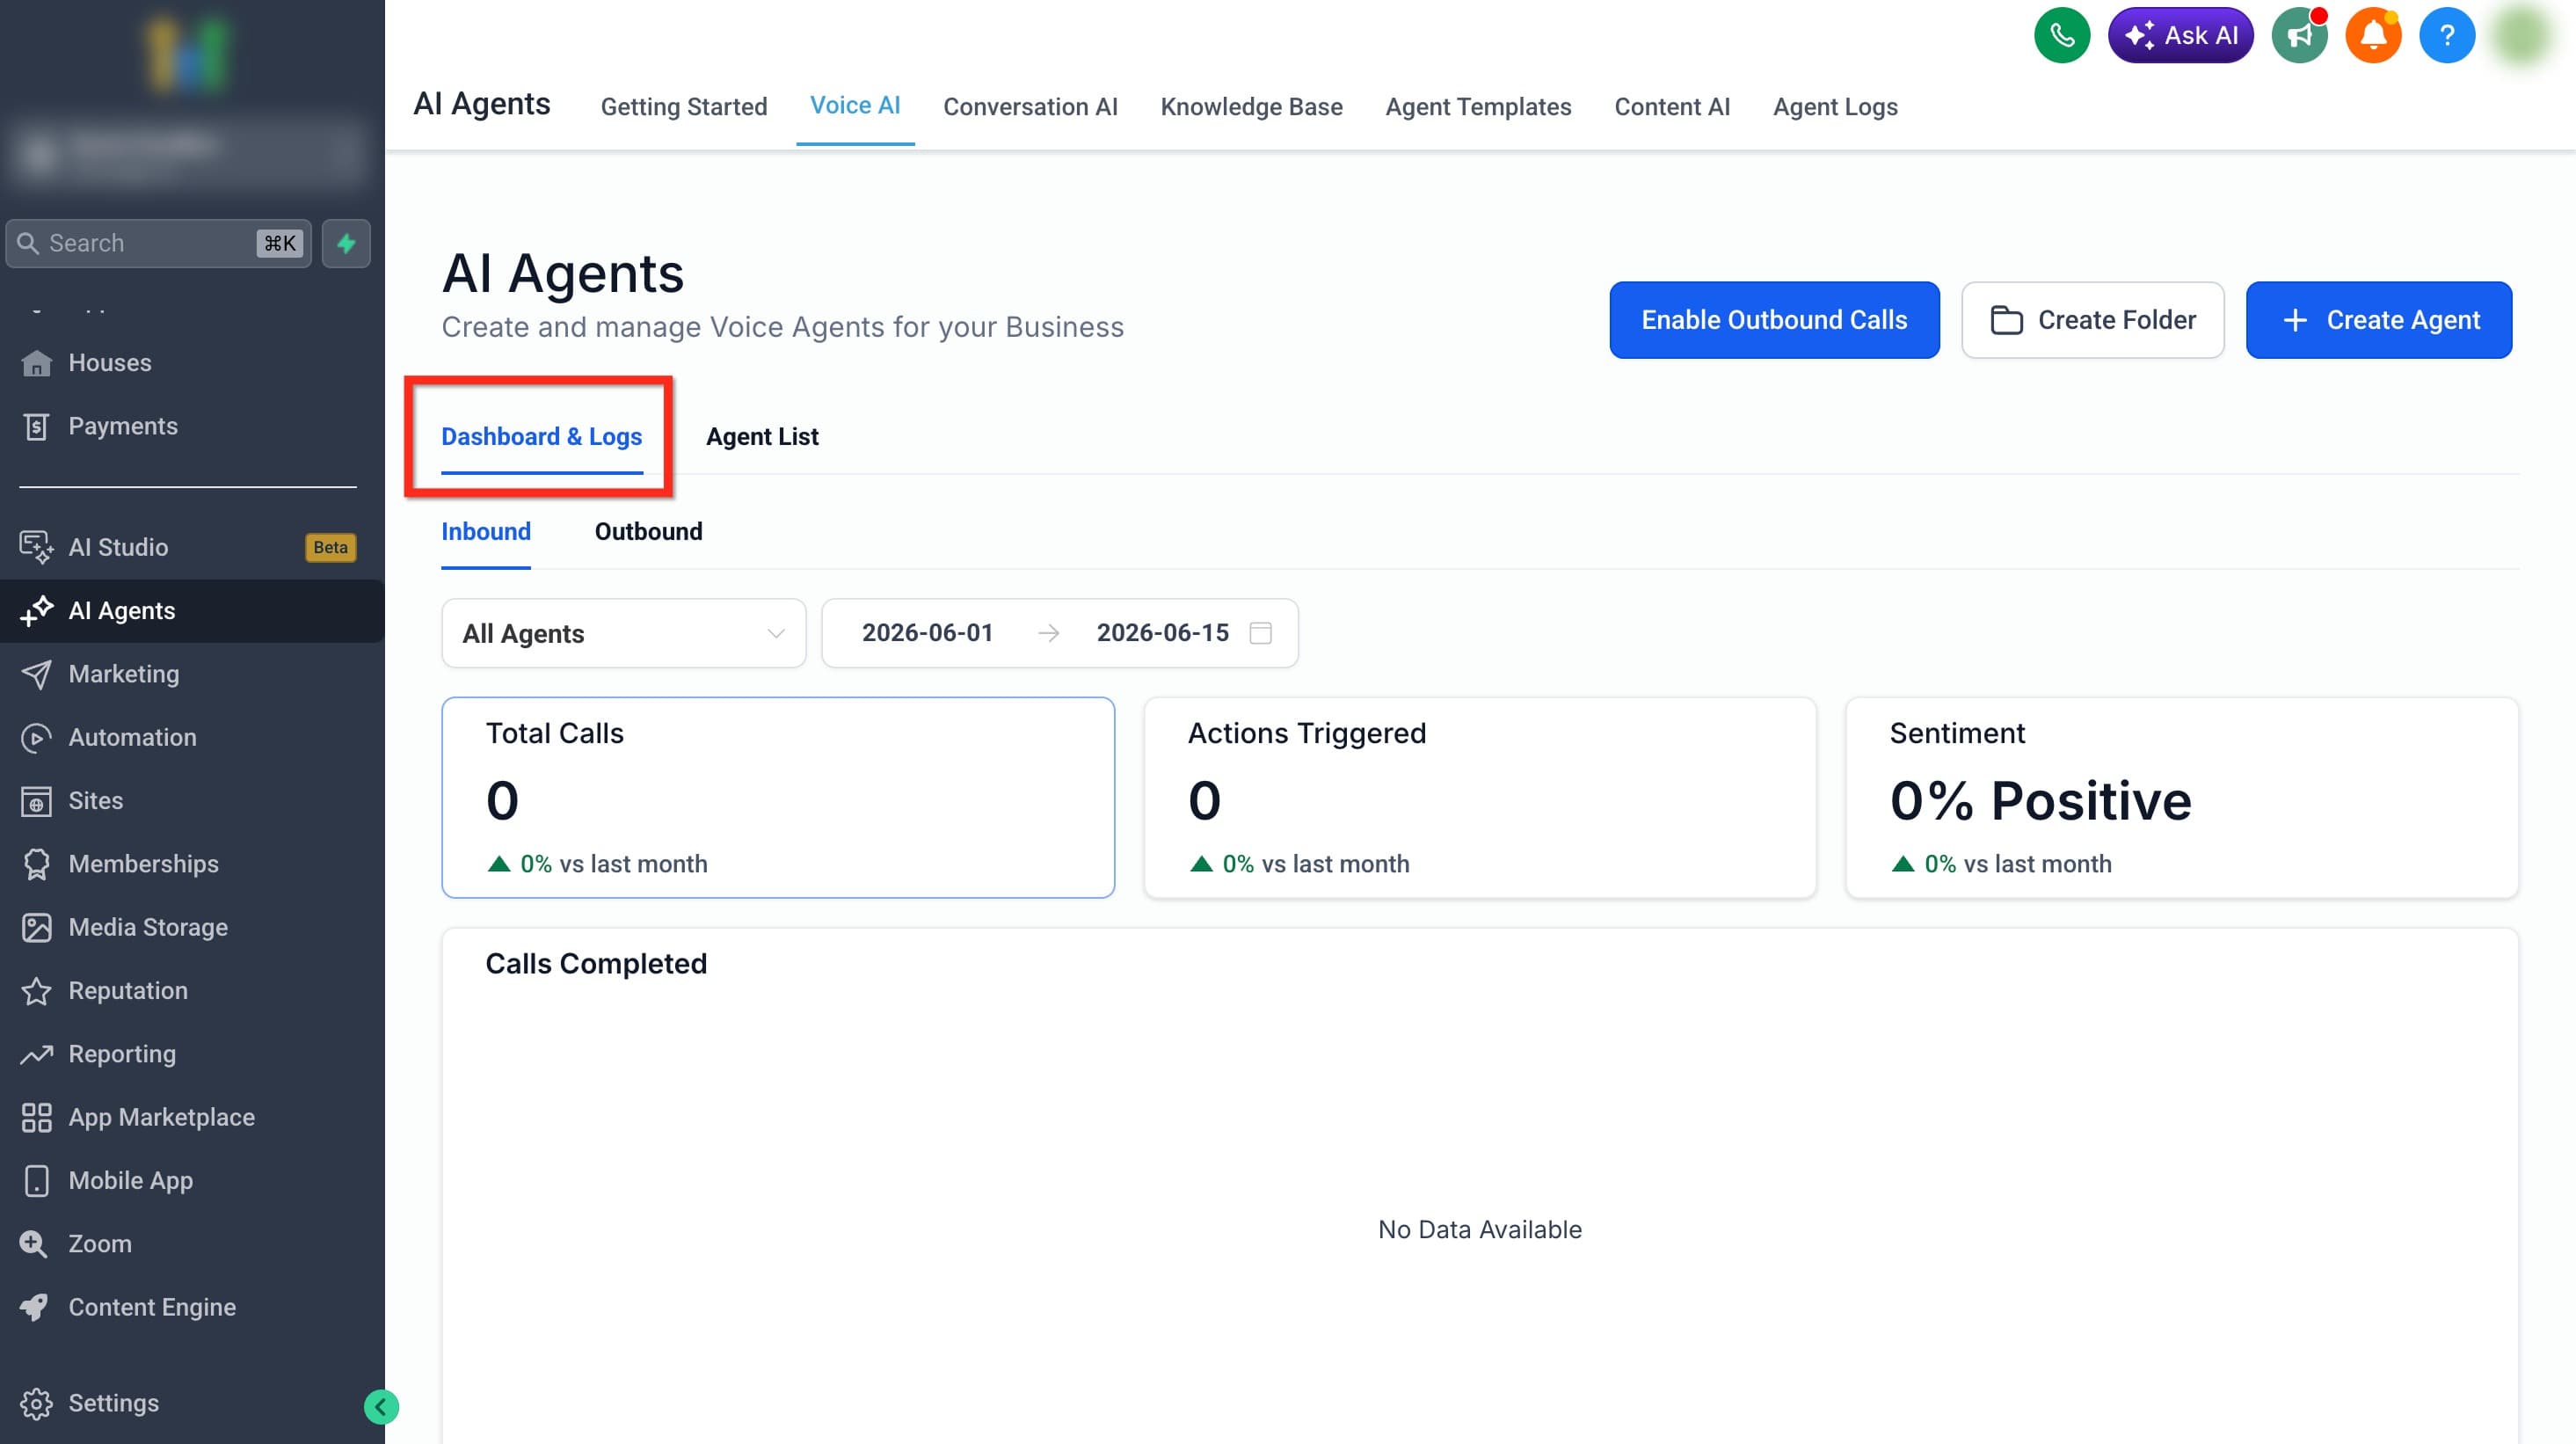Click the Memberships badge icon
This screenshot has width=2576, height=1444.
click(36, 864)
